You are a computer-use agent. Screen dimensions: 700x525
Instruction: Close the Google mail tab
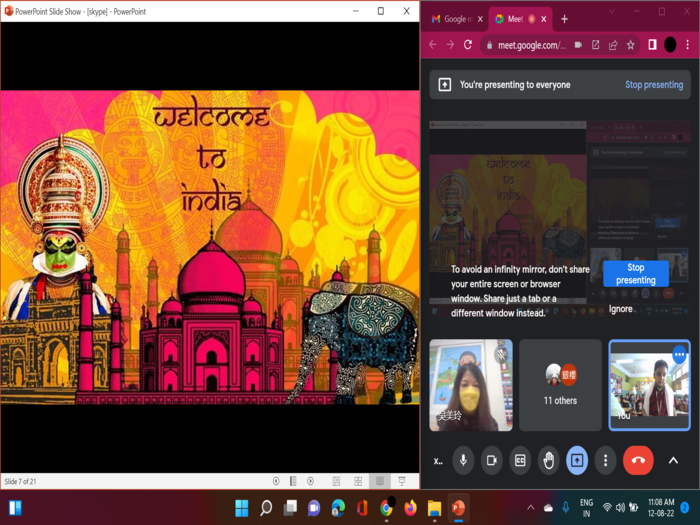(480, 19)
